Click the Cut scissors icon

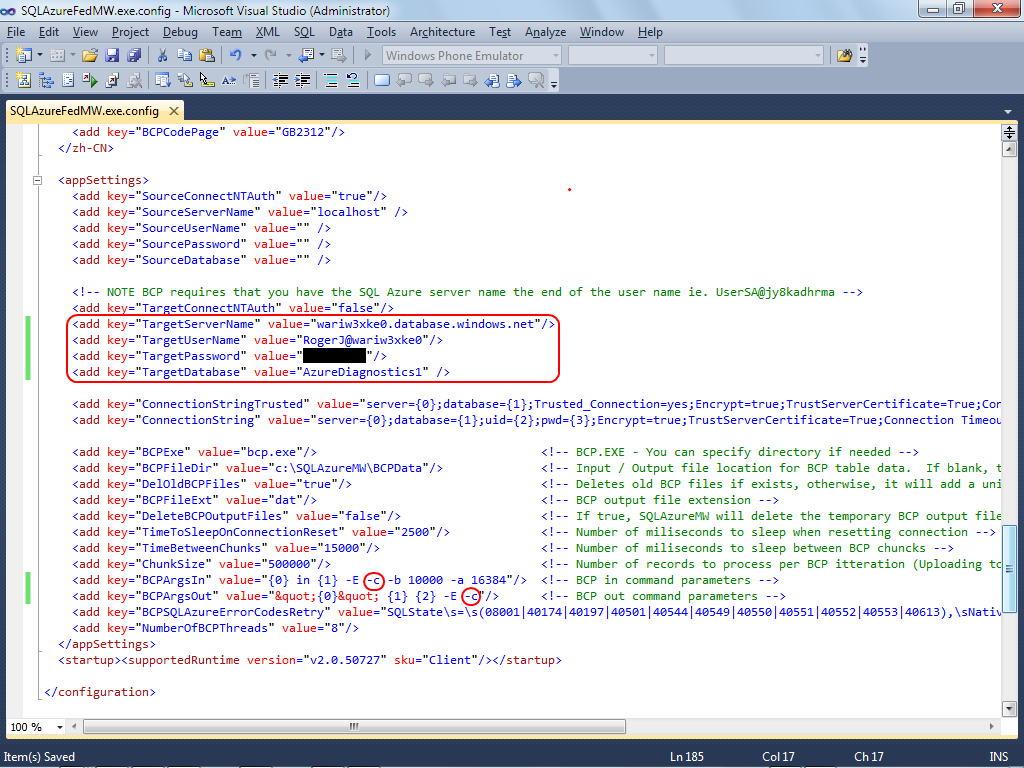(163, 56)
